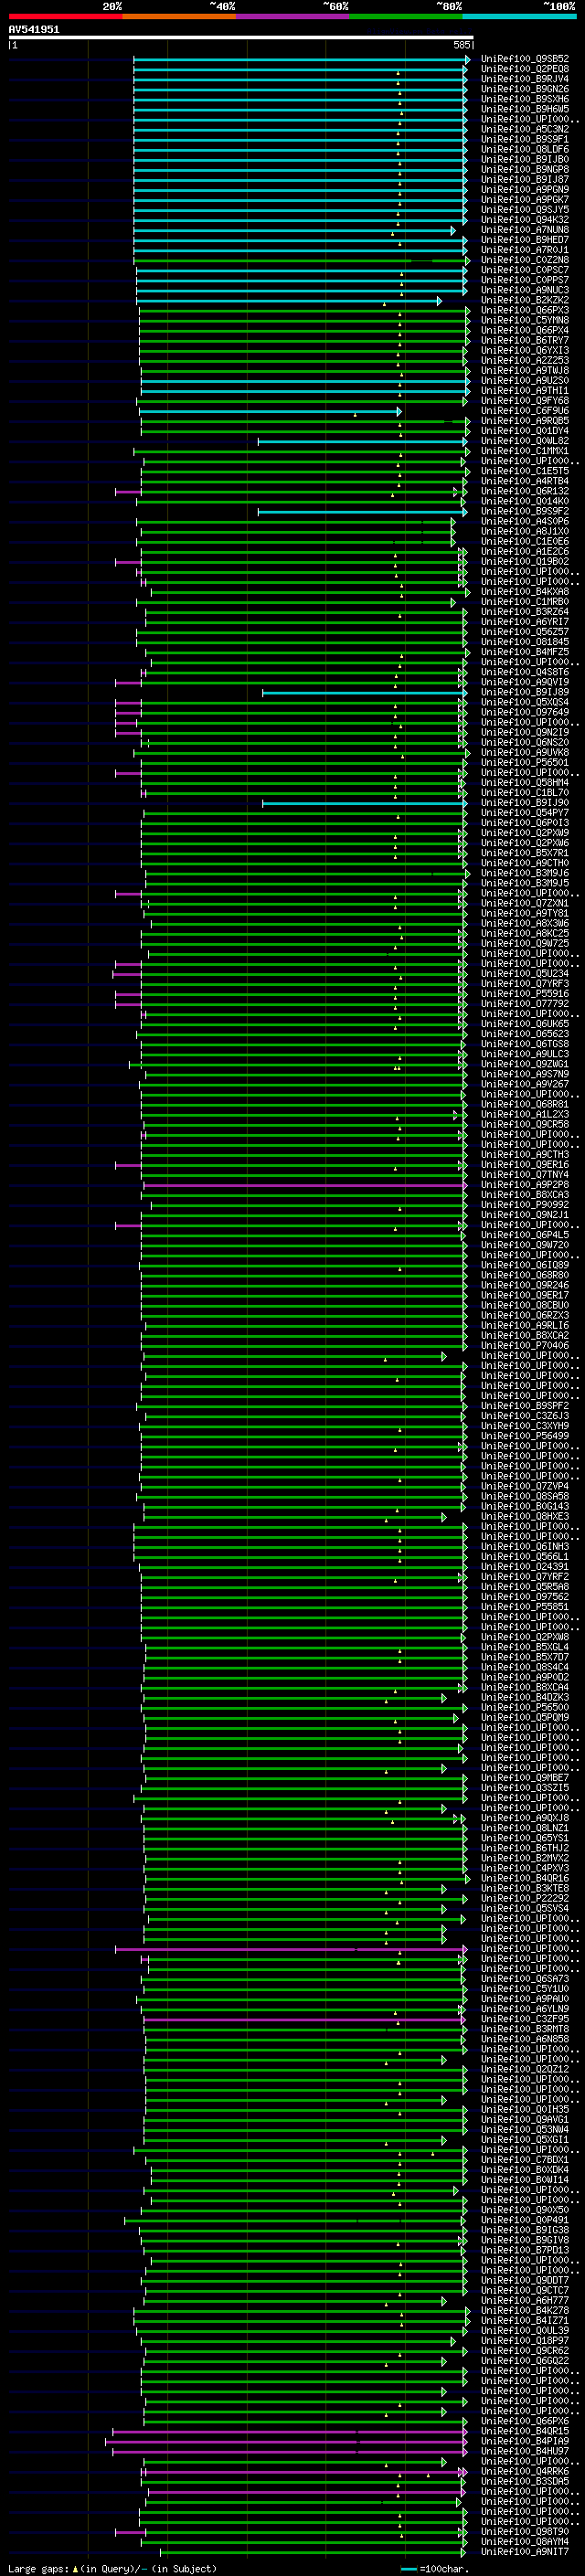
Task: Open hit UniRef100_Q0UL39
Action: point(525,2331)
